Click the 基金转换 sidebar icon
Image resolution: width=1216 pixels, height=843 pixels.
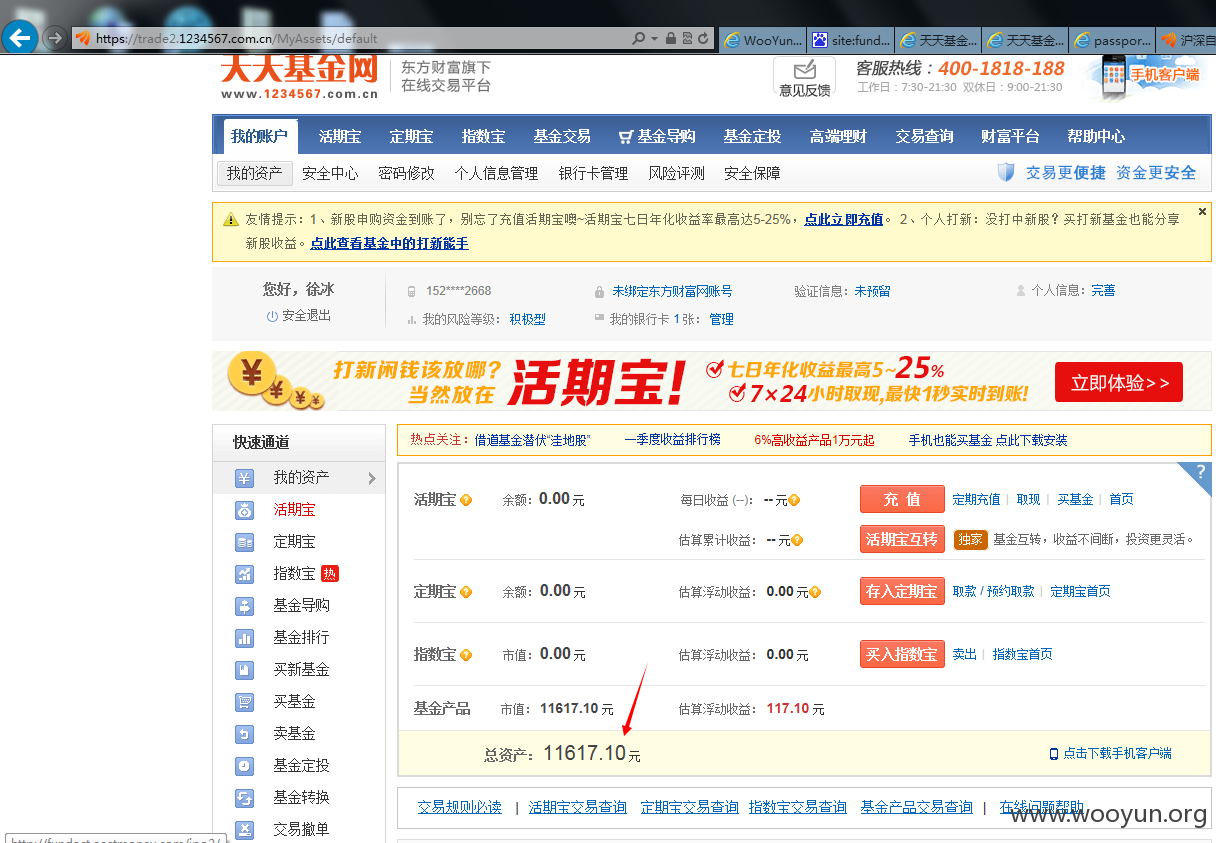(244, 798)
